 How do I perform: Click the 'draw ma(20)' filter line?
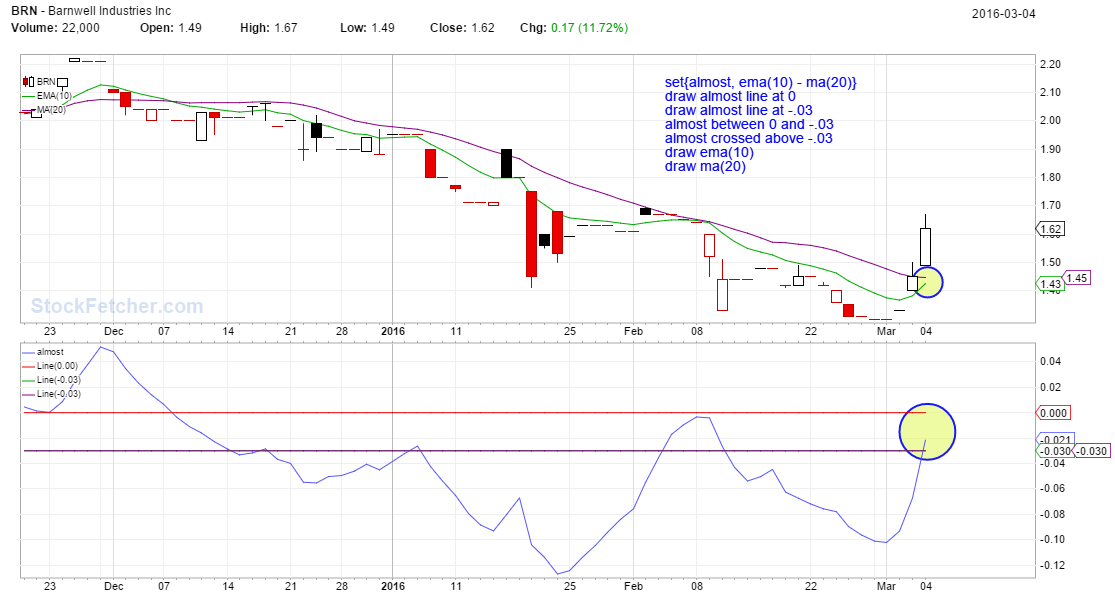point(705,166)
